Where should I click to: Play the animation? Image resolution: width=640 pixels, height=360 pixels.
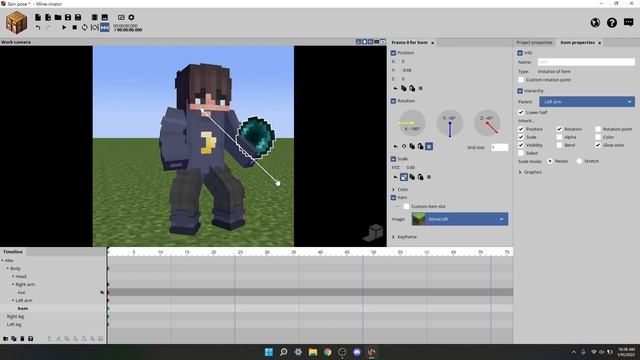tap(64, 27)
